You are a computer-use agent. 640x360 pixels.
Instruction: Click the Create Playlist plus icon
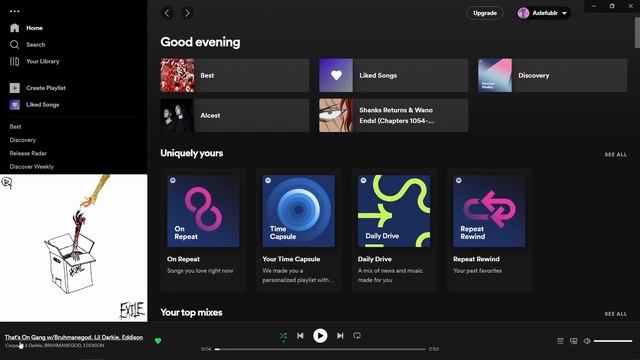pos(15,88)
